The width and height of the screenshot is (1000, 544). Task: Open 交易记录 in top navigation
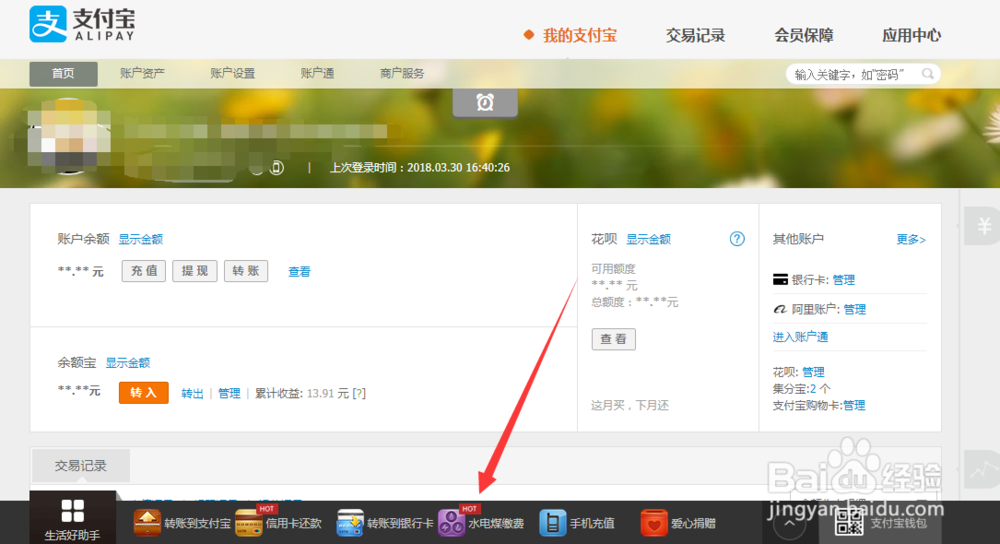click(x=695, y=36)
